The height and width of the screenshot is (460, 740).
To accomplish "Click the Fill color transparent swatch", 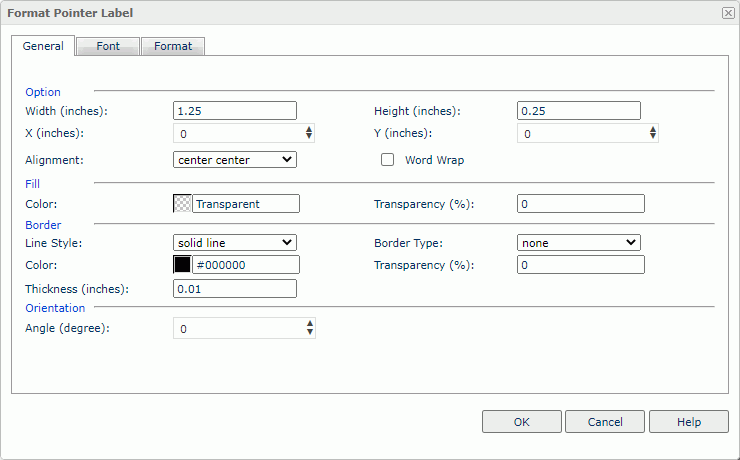I will pos(182,204).
